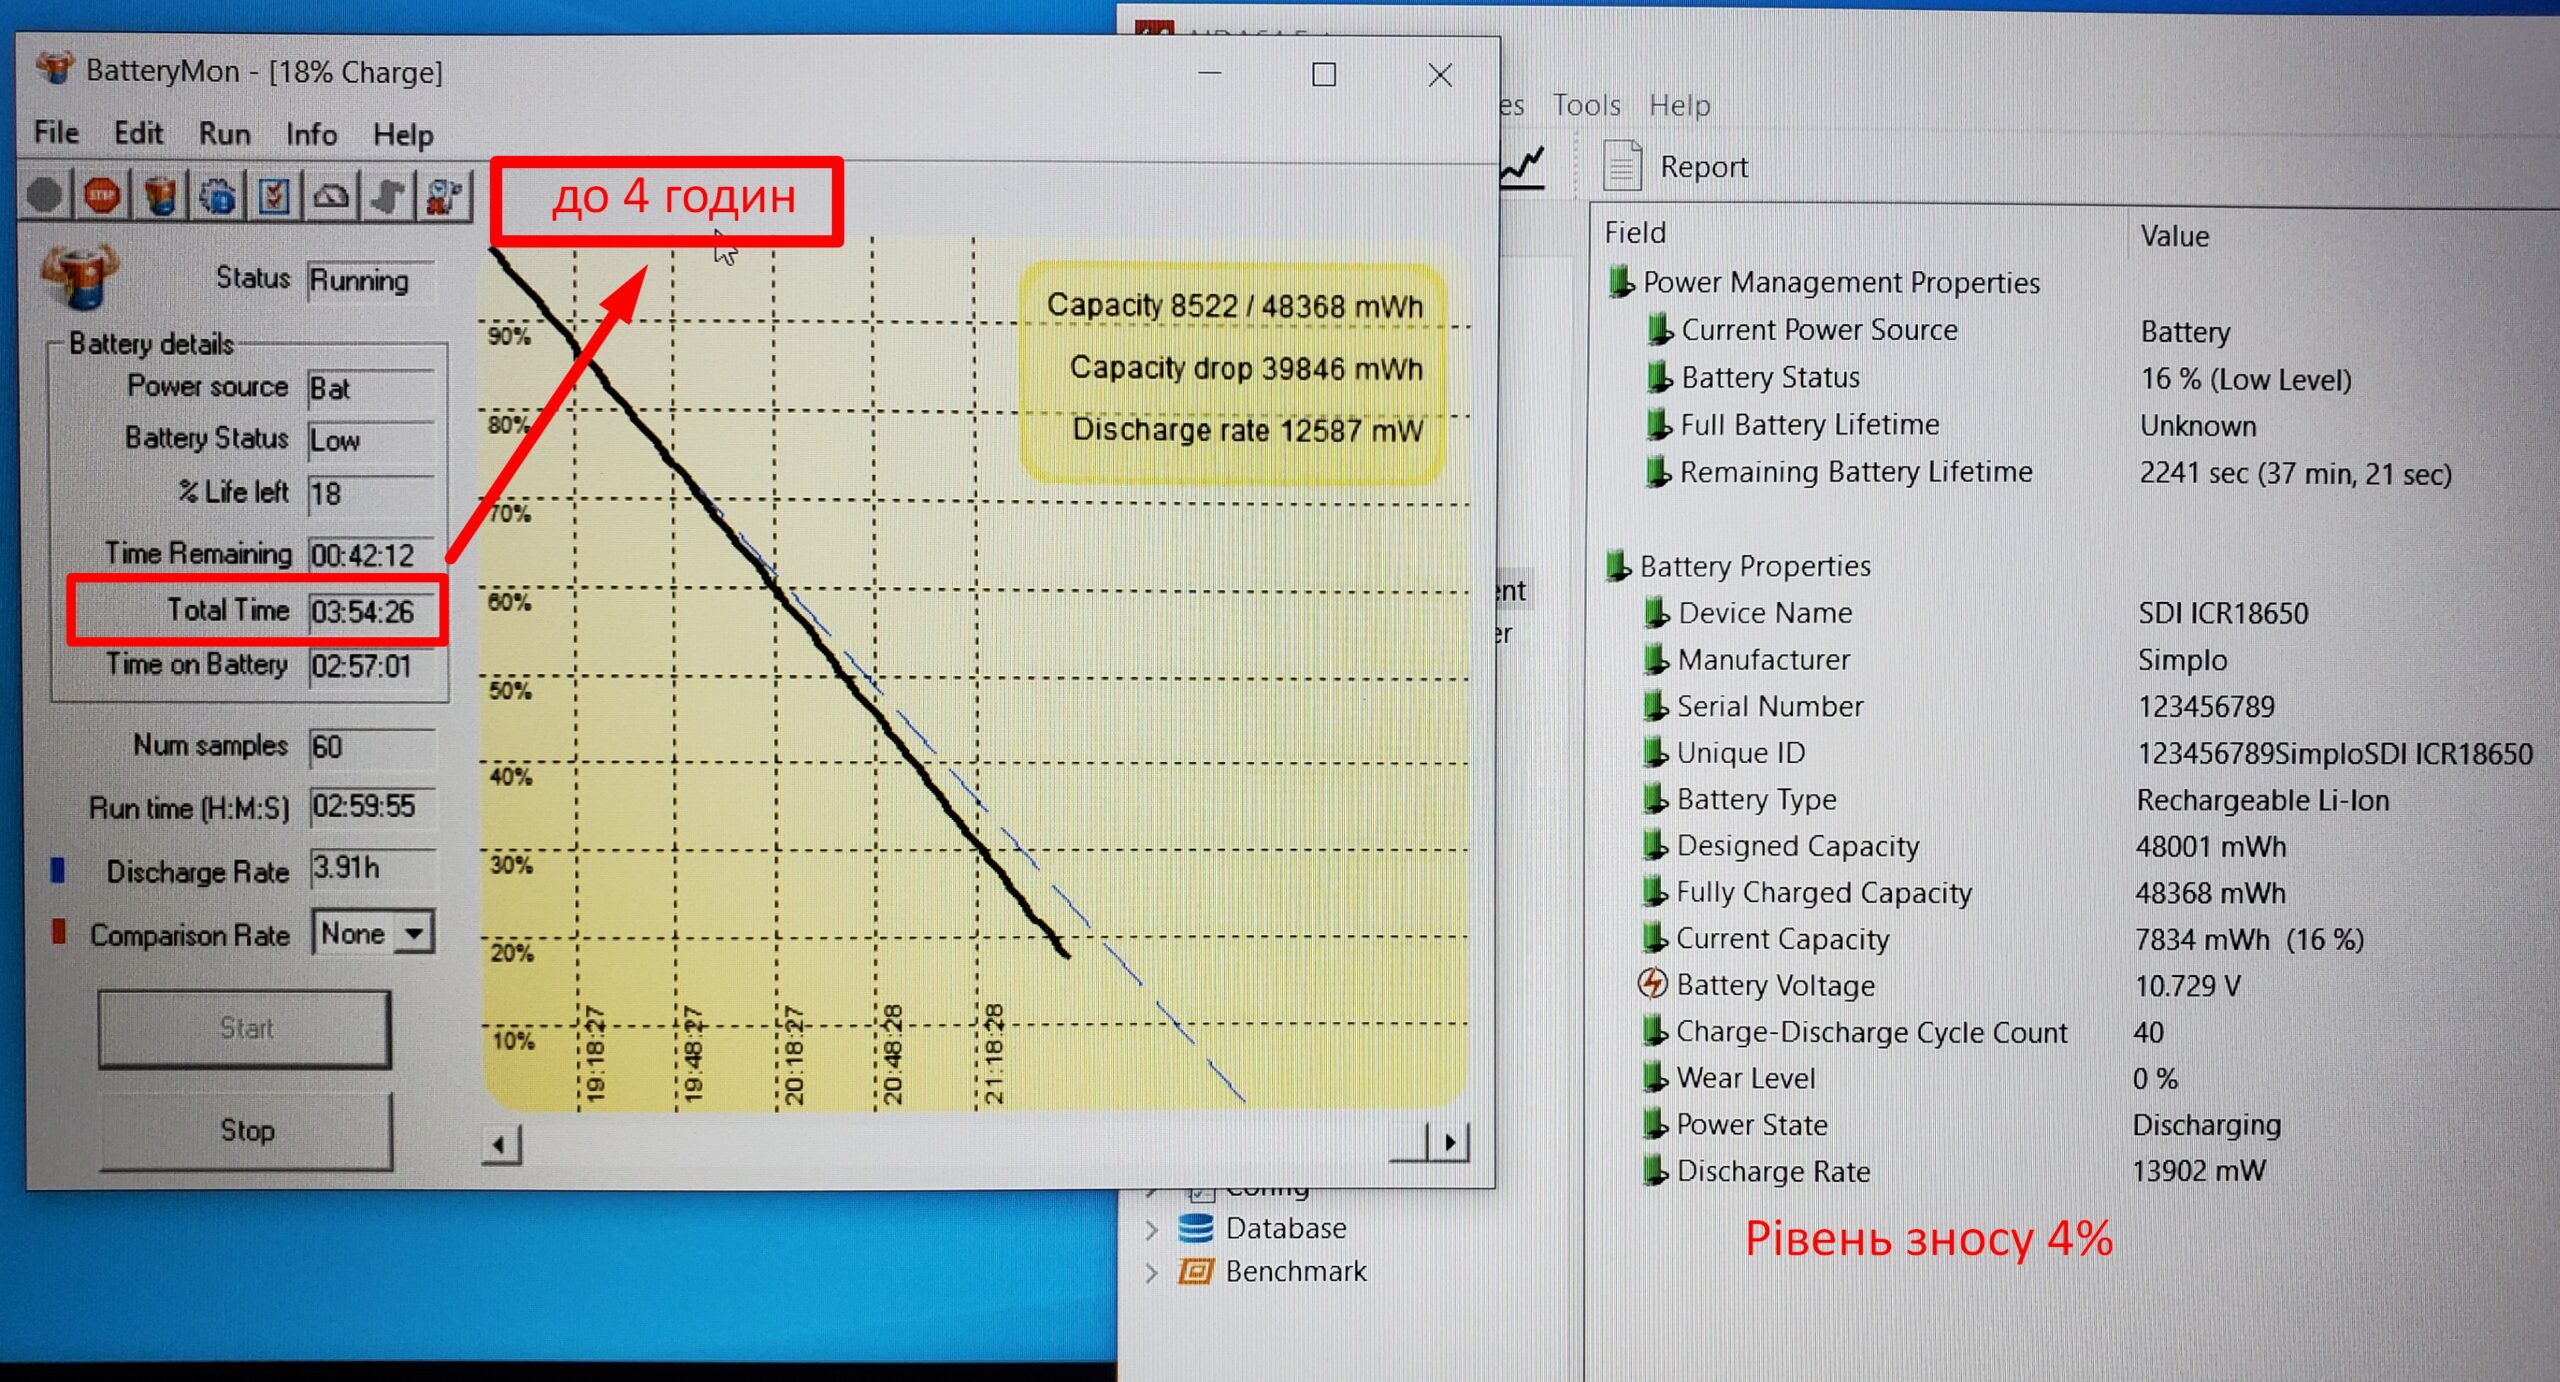Open the Tools menu in background window
Screen dimensions: 2560x1382
(x=1586, y=105)
